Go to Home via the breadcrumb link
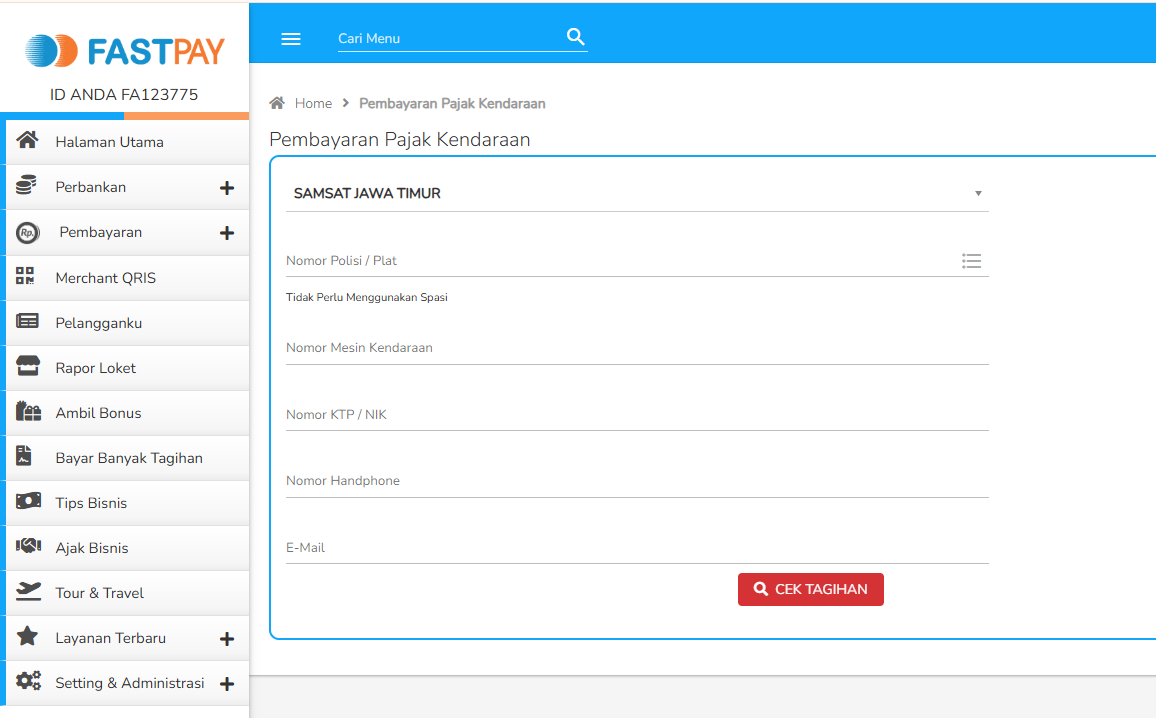1156x718 pixels. point(313,103)
